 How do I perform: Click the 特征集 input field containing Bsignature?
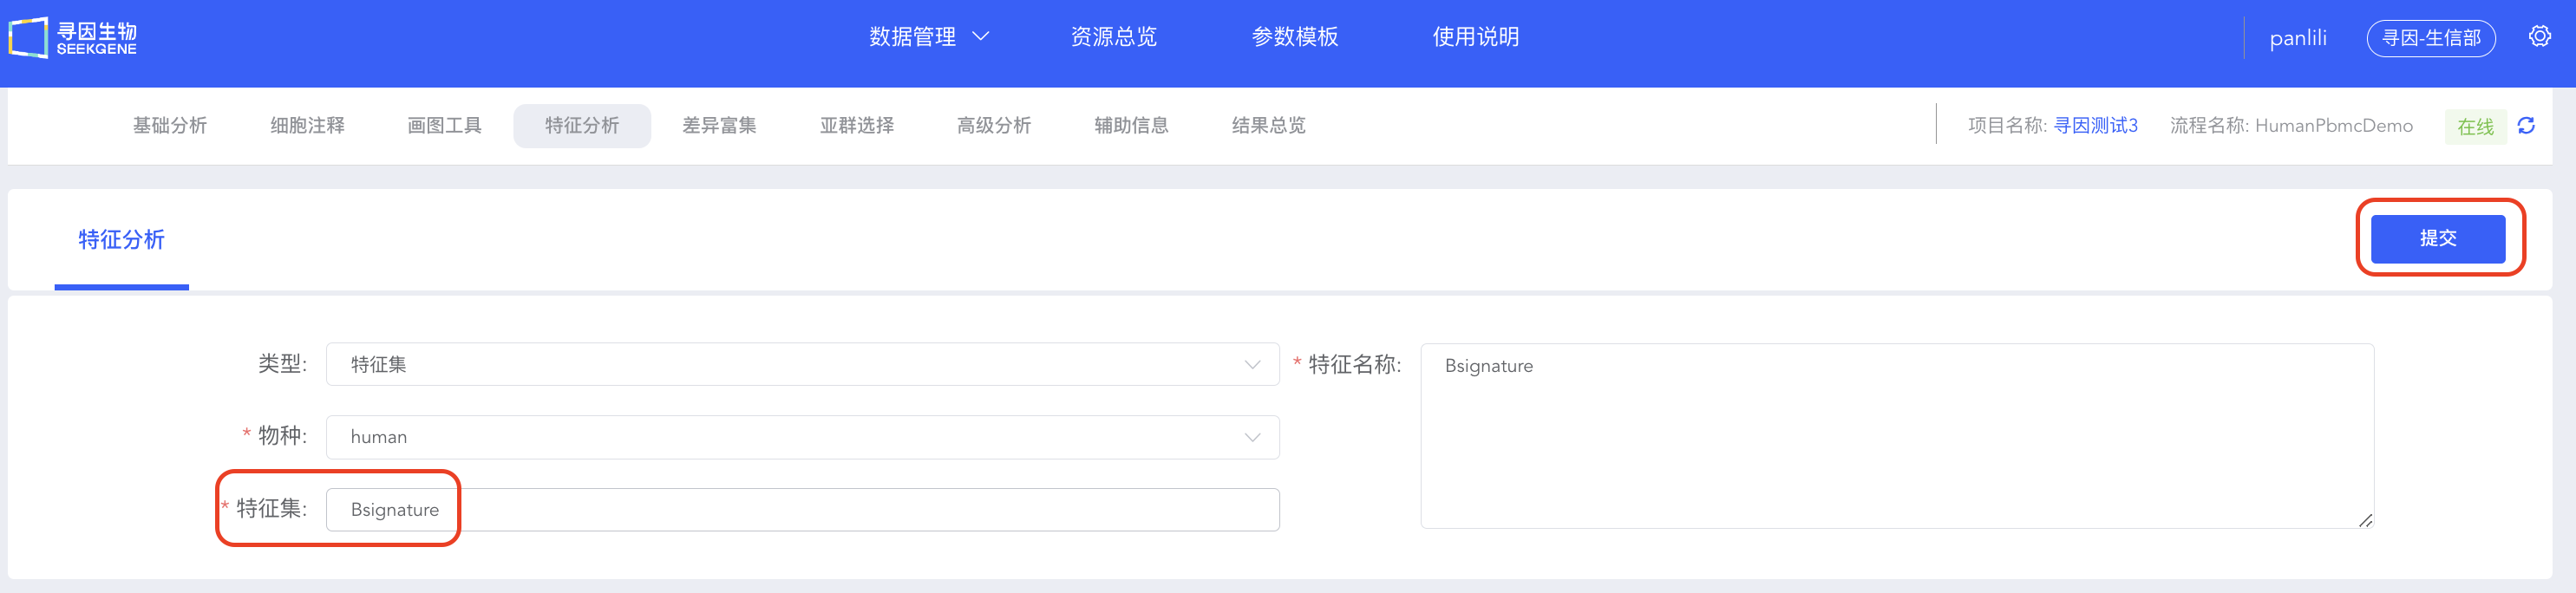[x=802, y=510]
